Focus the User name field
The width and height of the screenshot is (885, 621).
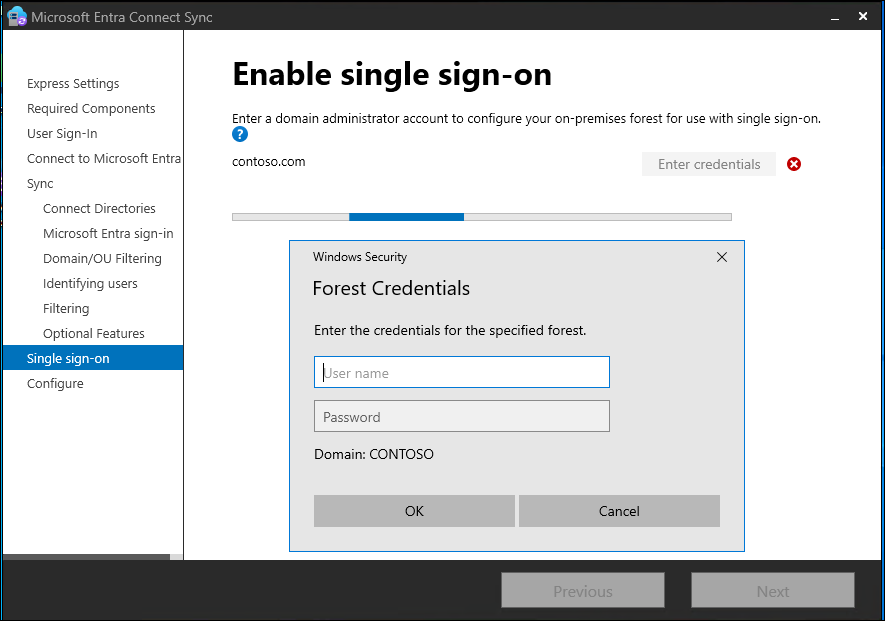click(x=462, y=372)
